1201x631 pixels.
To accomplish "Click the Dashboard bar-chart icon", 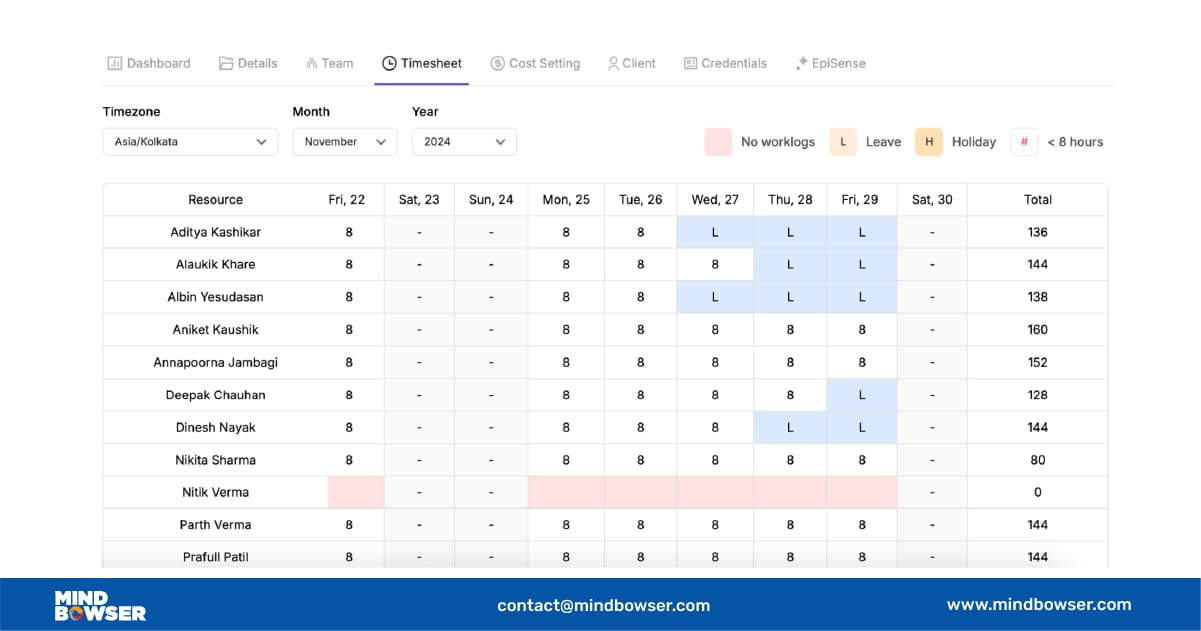I will [x=114, y=63].
